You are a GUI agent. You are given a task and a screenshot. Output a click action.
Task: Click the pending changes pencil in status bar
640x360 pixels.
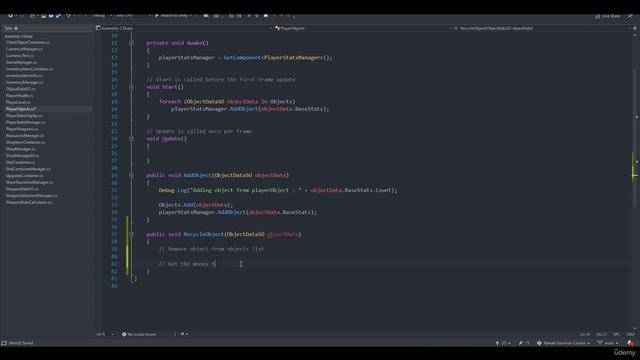[524, 343]
